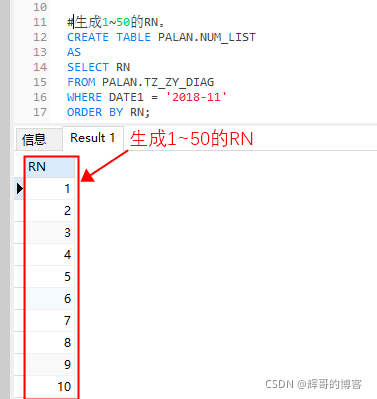Click FROM keyword on line 15
This screenshot has height=399, width=377.
(x=81, y=82)
